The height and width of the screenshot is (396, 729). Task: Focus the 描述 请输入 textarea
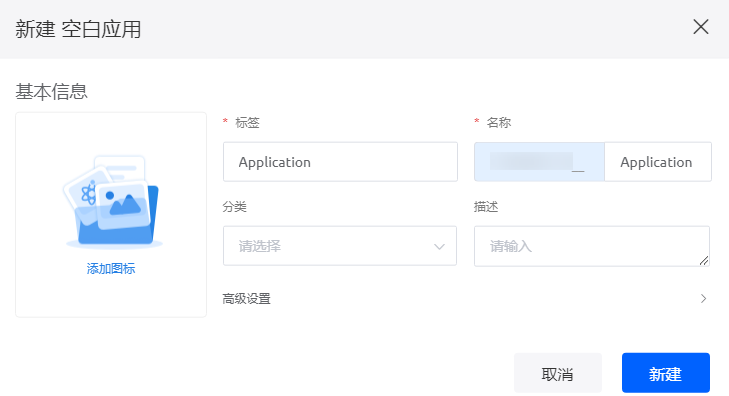click(x=592, y=246)
